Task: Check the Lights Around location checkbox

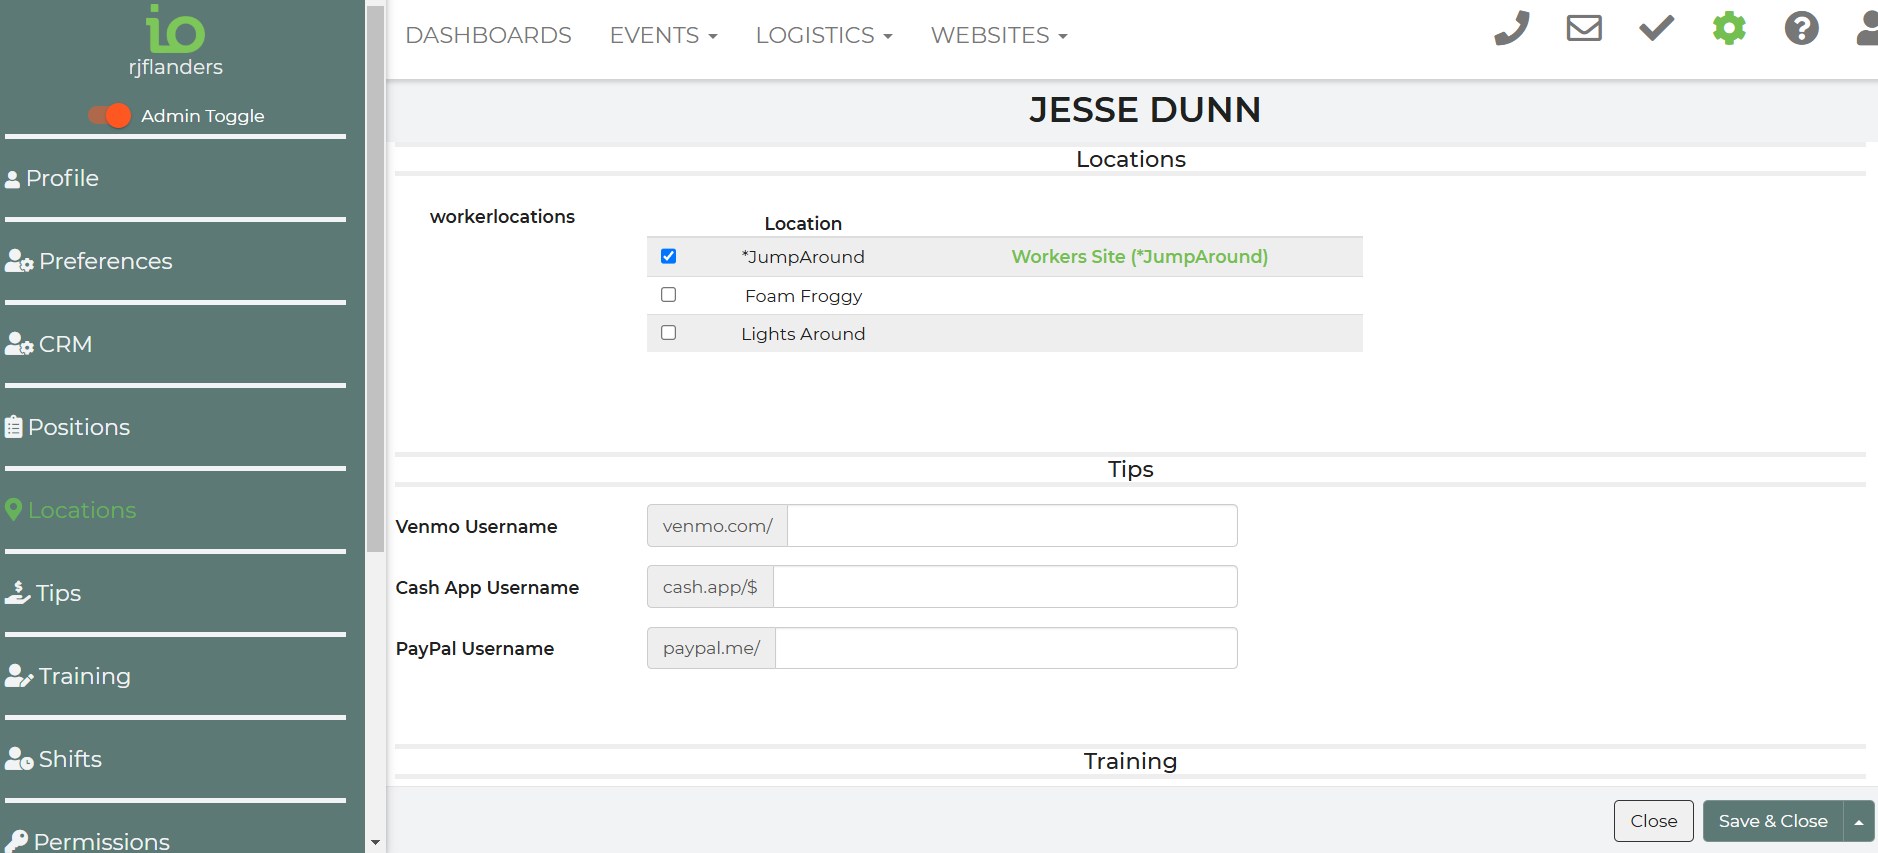Action: tap(669, 332)
